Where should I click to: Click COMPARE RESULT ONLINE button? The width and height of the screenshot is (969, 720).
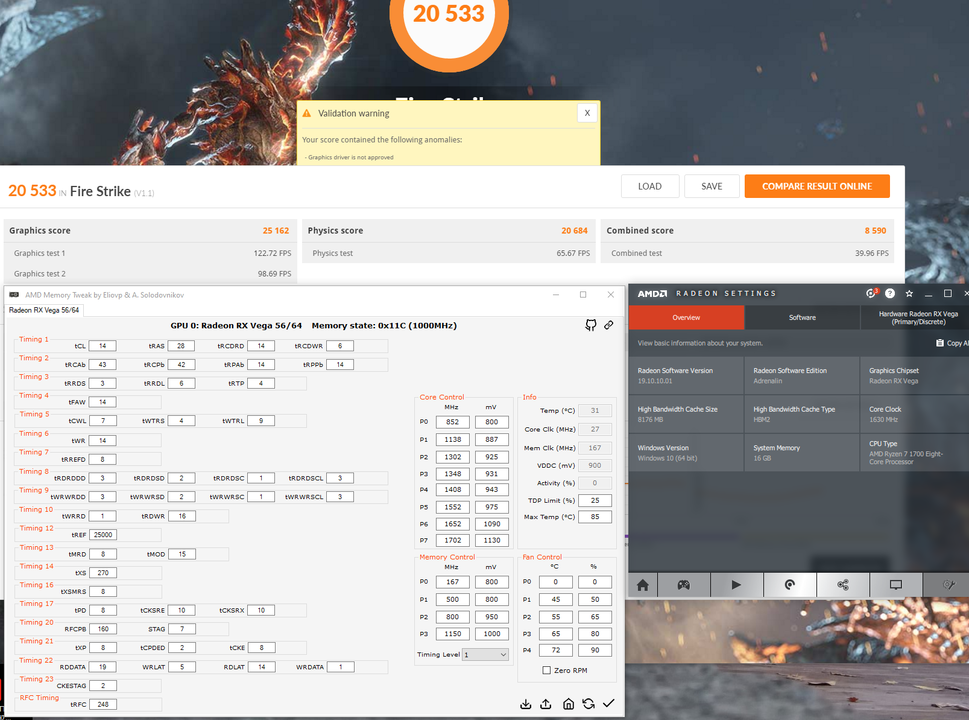pyautogui.click(x=817, y=186)
